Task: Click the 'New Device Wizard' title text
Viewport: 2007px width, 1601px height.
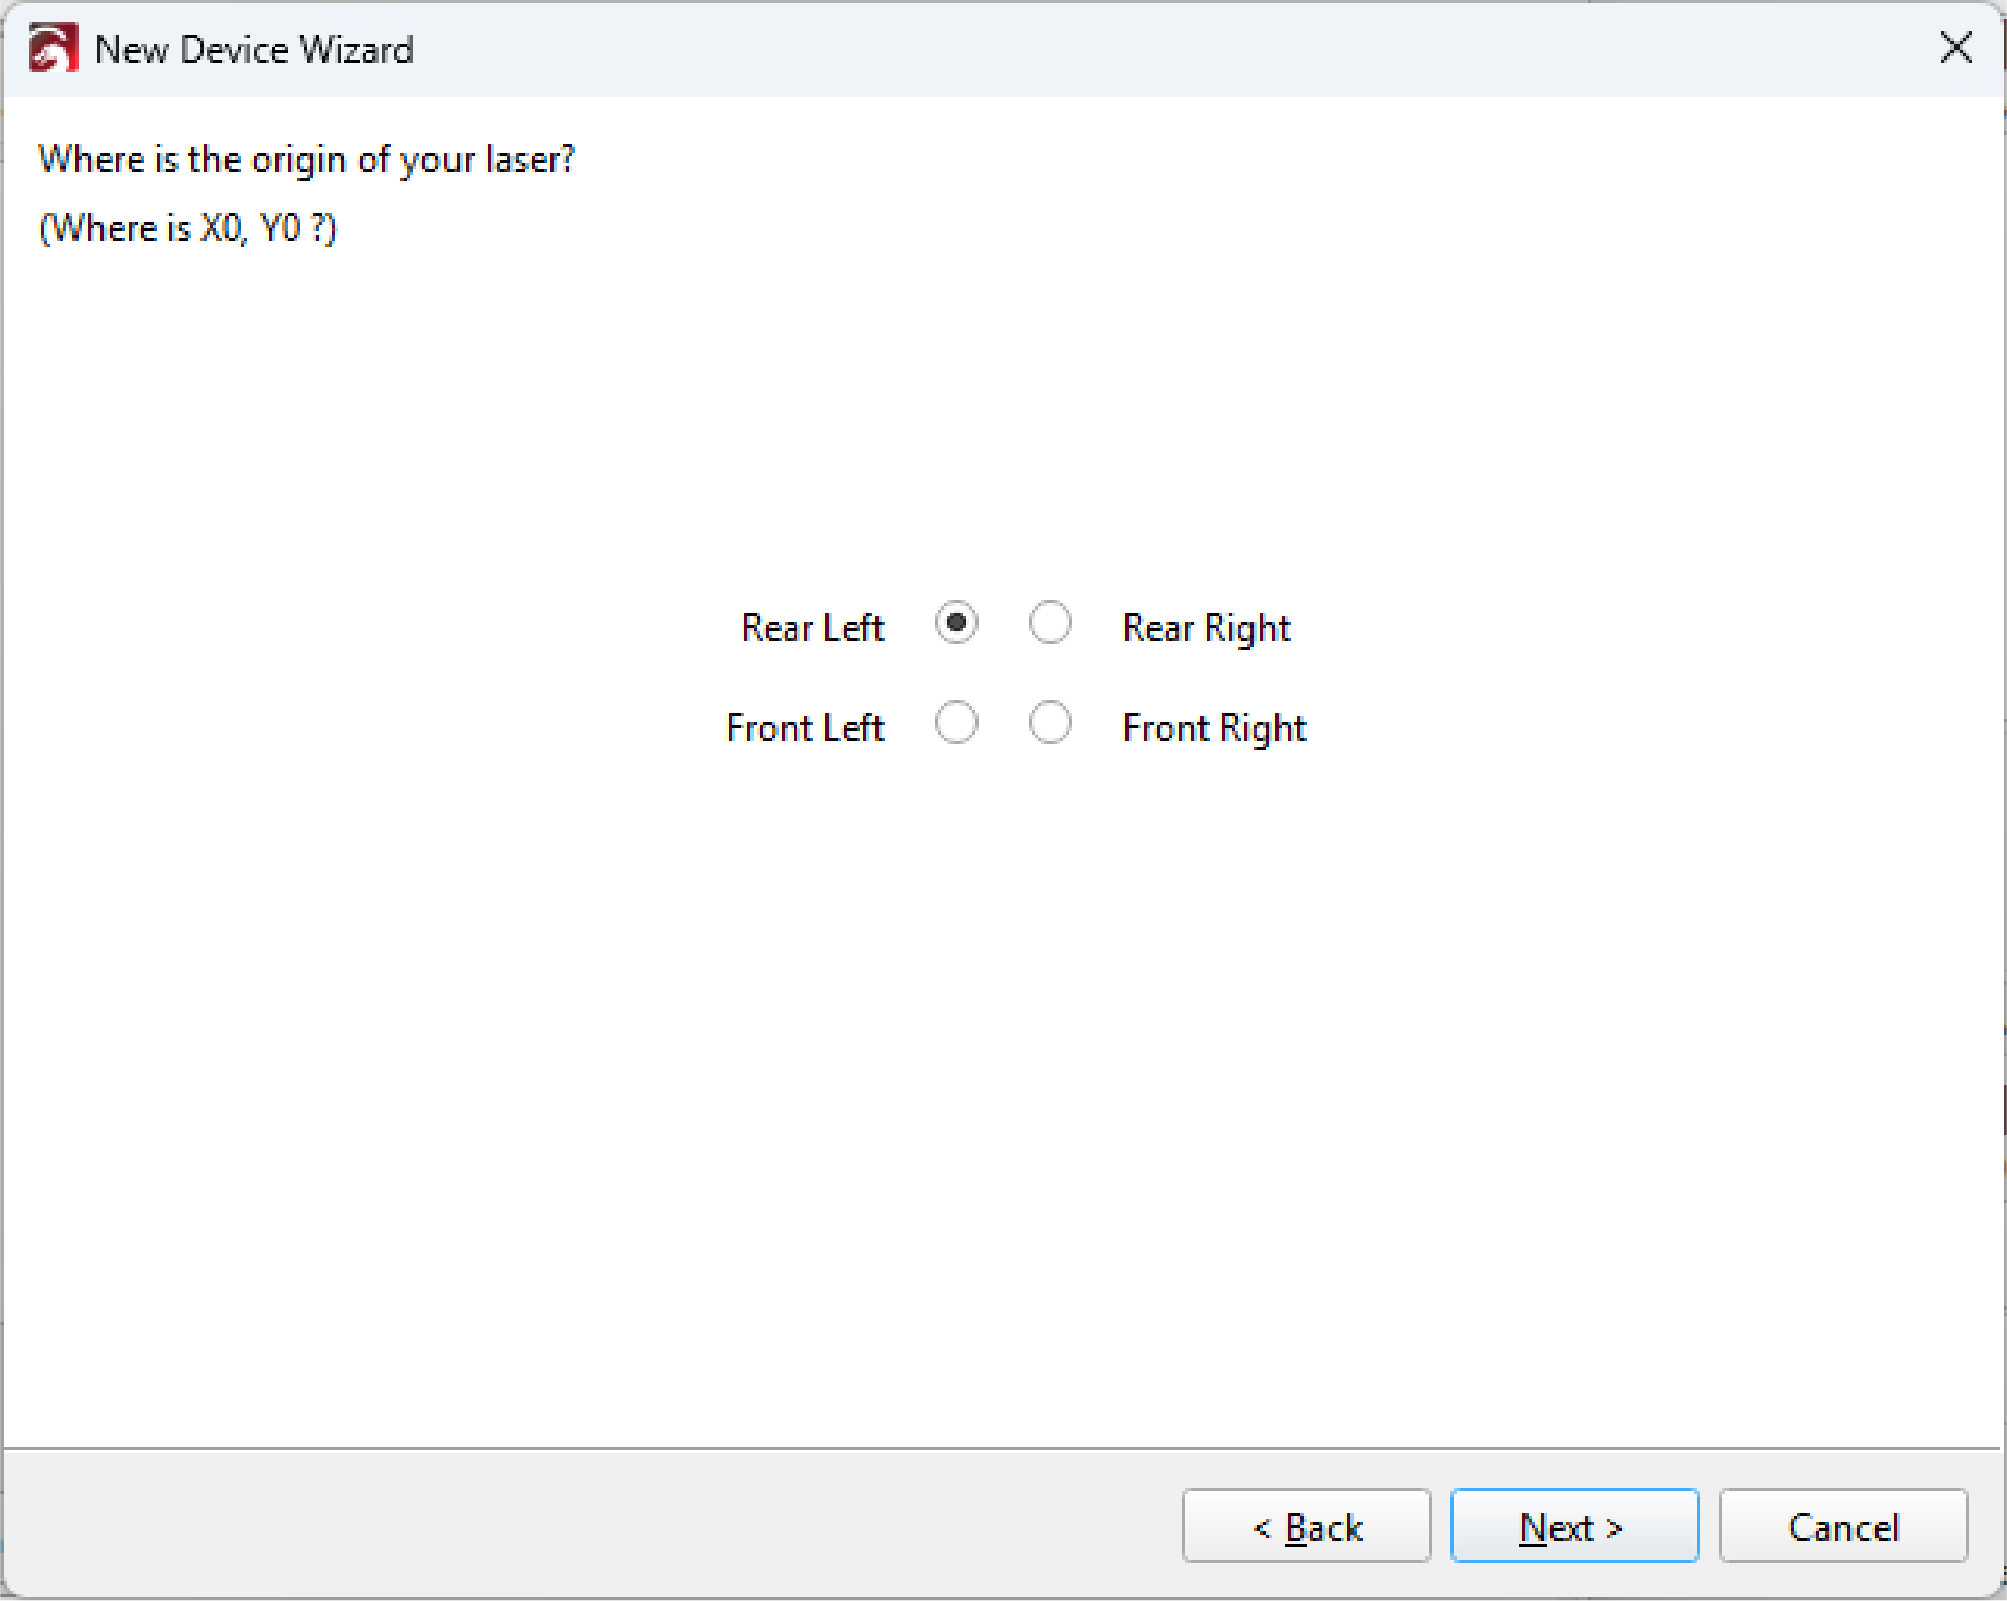Action: (x=254, y=49)
